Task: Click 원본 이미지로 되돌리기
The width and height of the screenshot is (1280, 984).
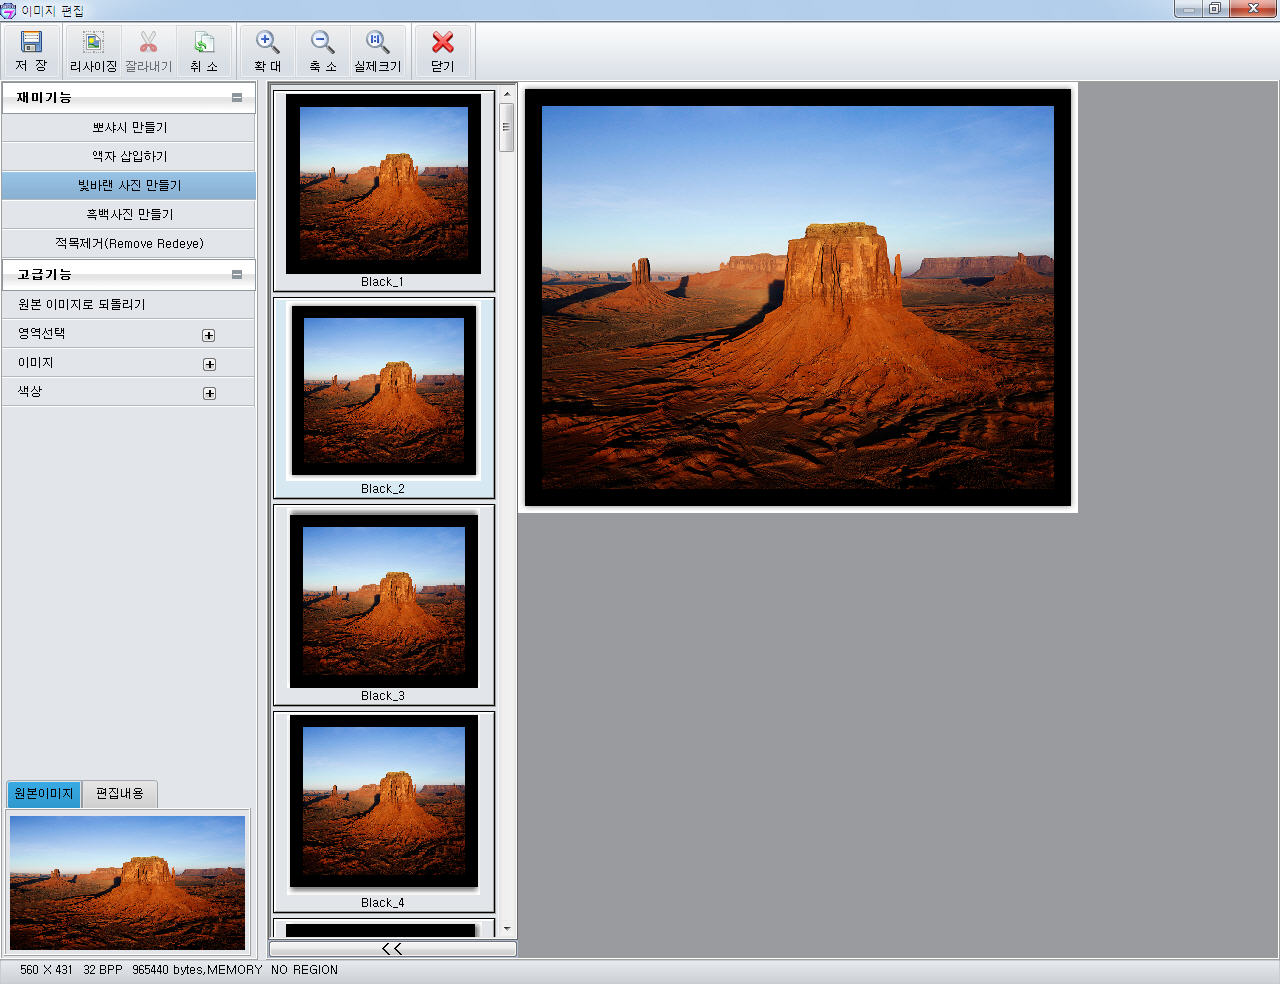Action: coord(128,304)
